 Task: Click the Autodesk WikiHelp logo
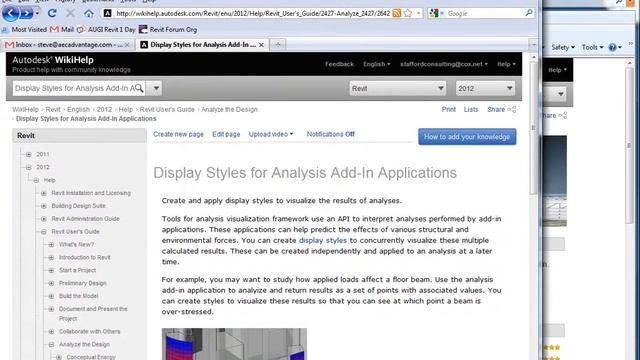click(53, 60)
